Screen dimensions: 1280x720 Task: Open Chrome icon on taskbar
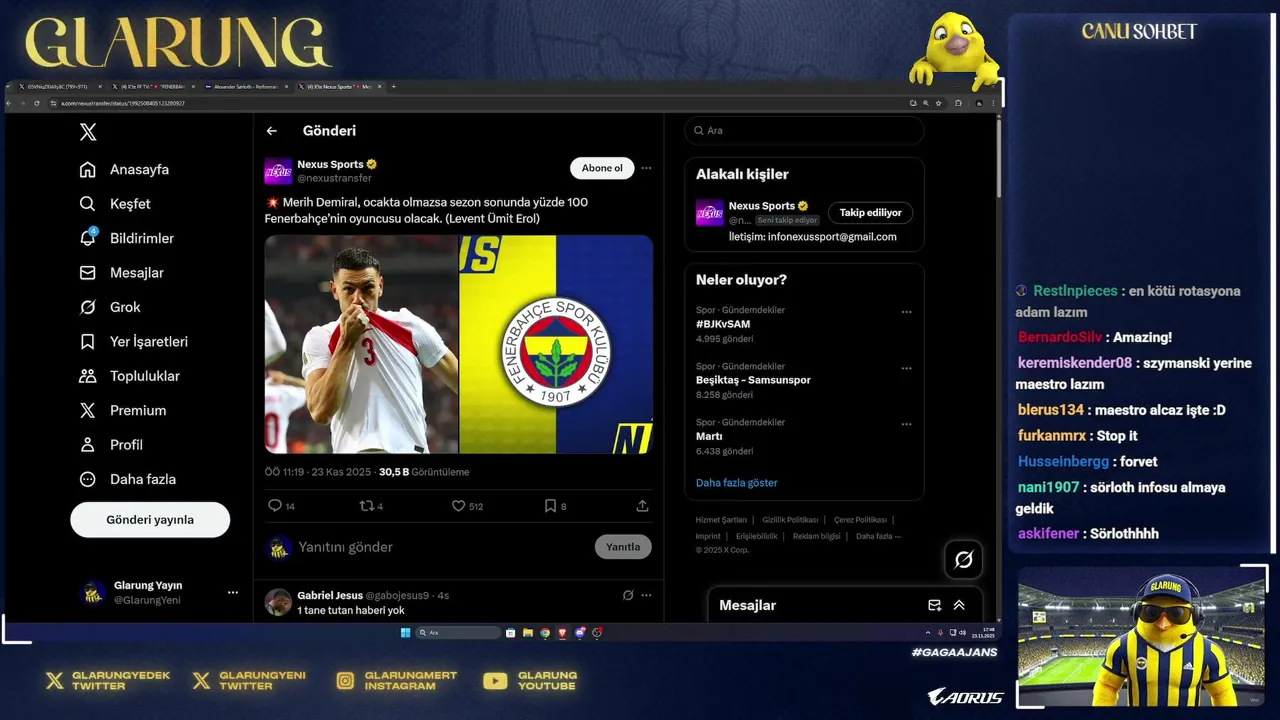545,633
